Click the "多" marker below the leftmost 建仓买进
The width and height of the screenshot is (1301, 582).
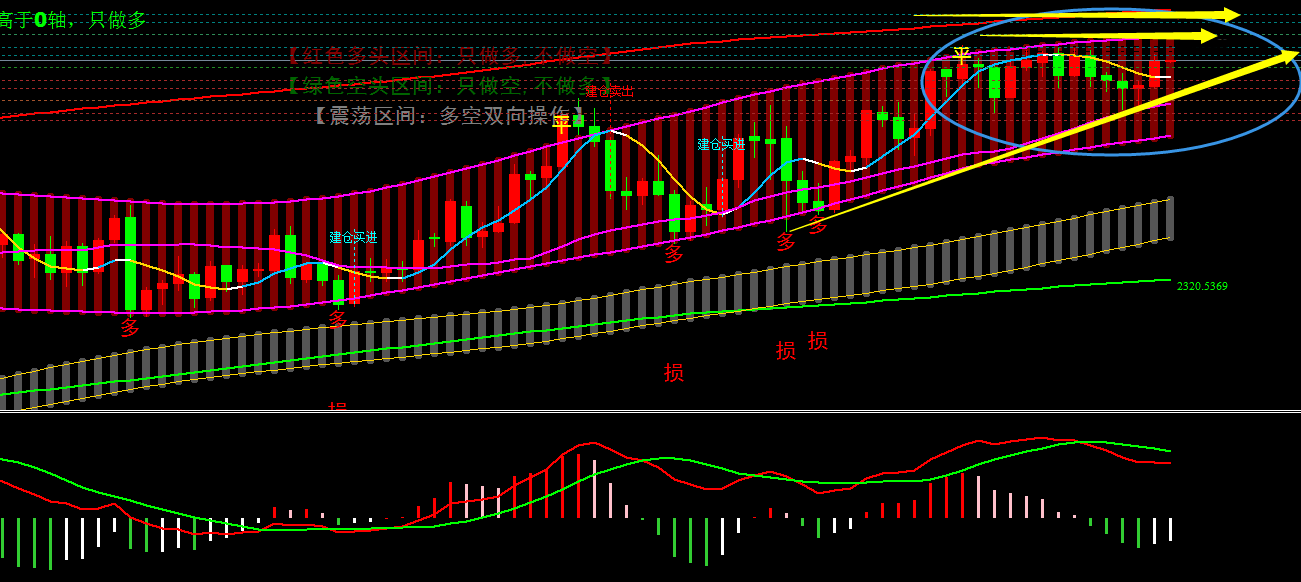click(x=338, y=320)
